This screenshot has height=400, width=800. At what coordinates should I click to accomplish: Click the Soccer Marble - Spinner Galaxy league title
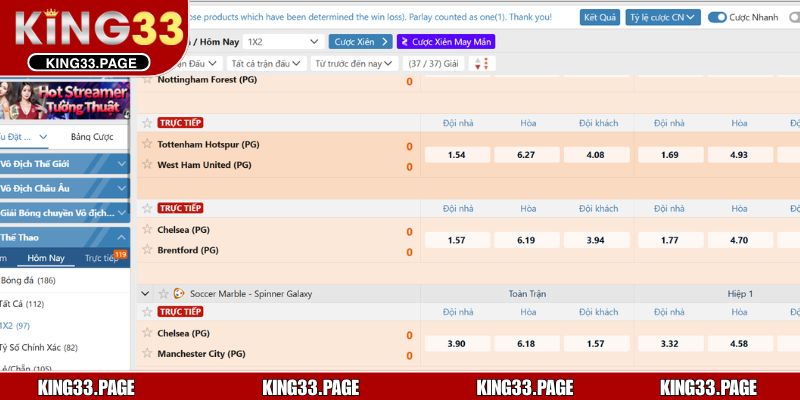pyautogui.click(x=251, y=294)
